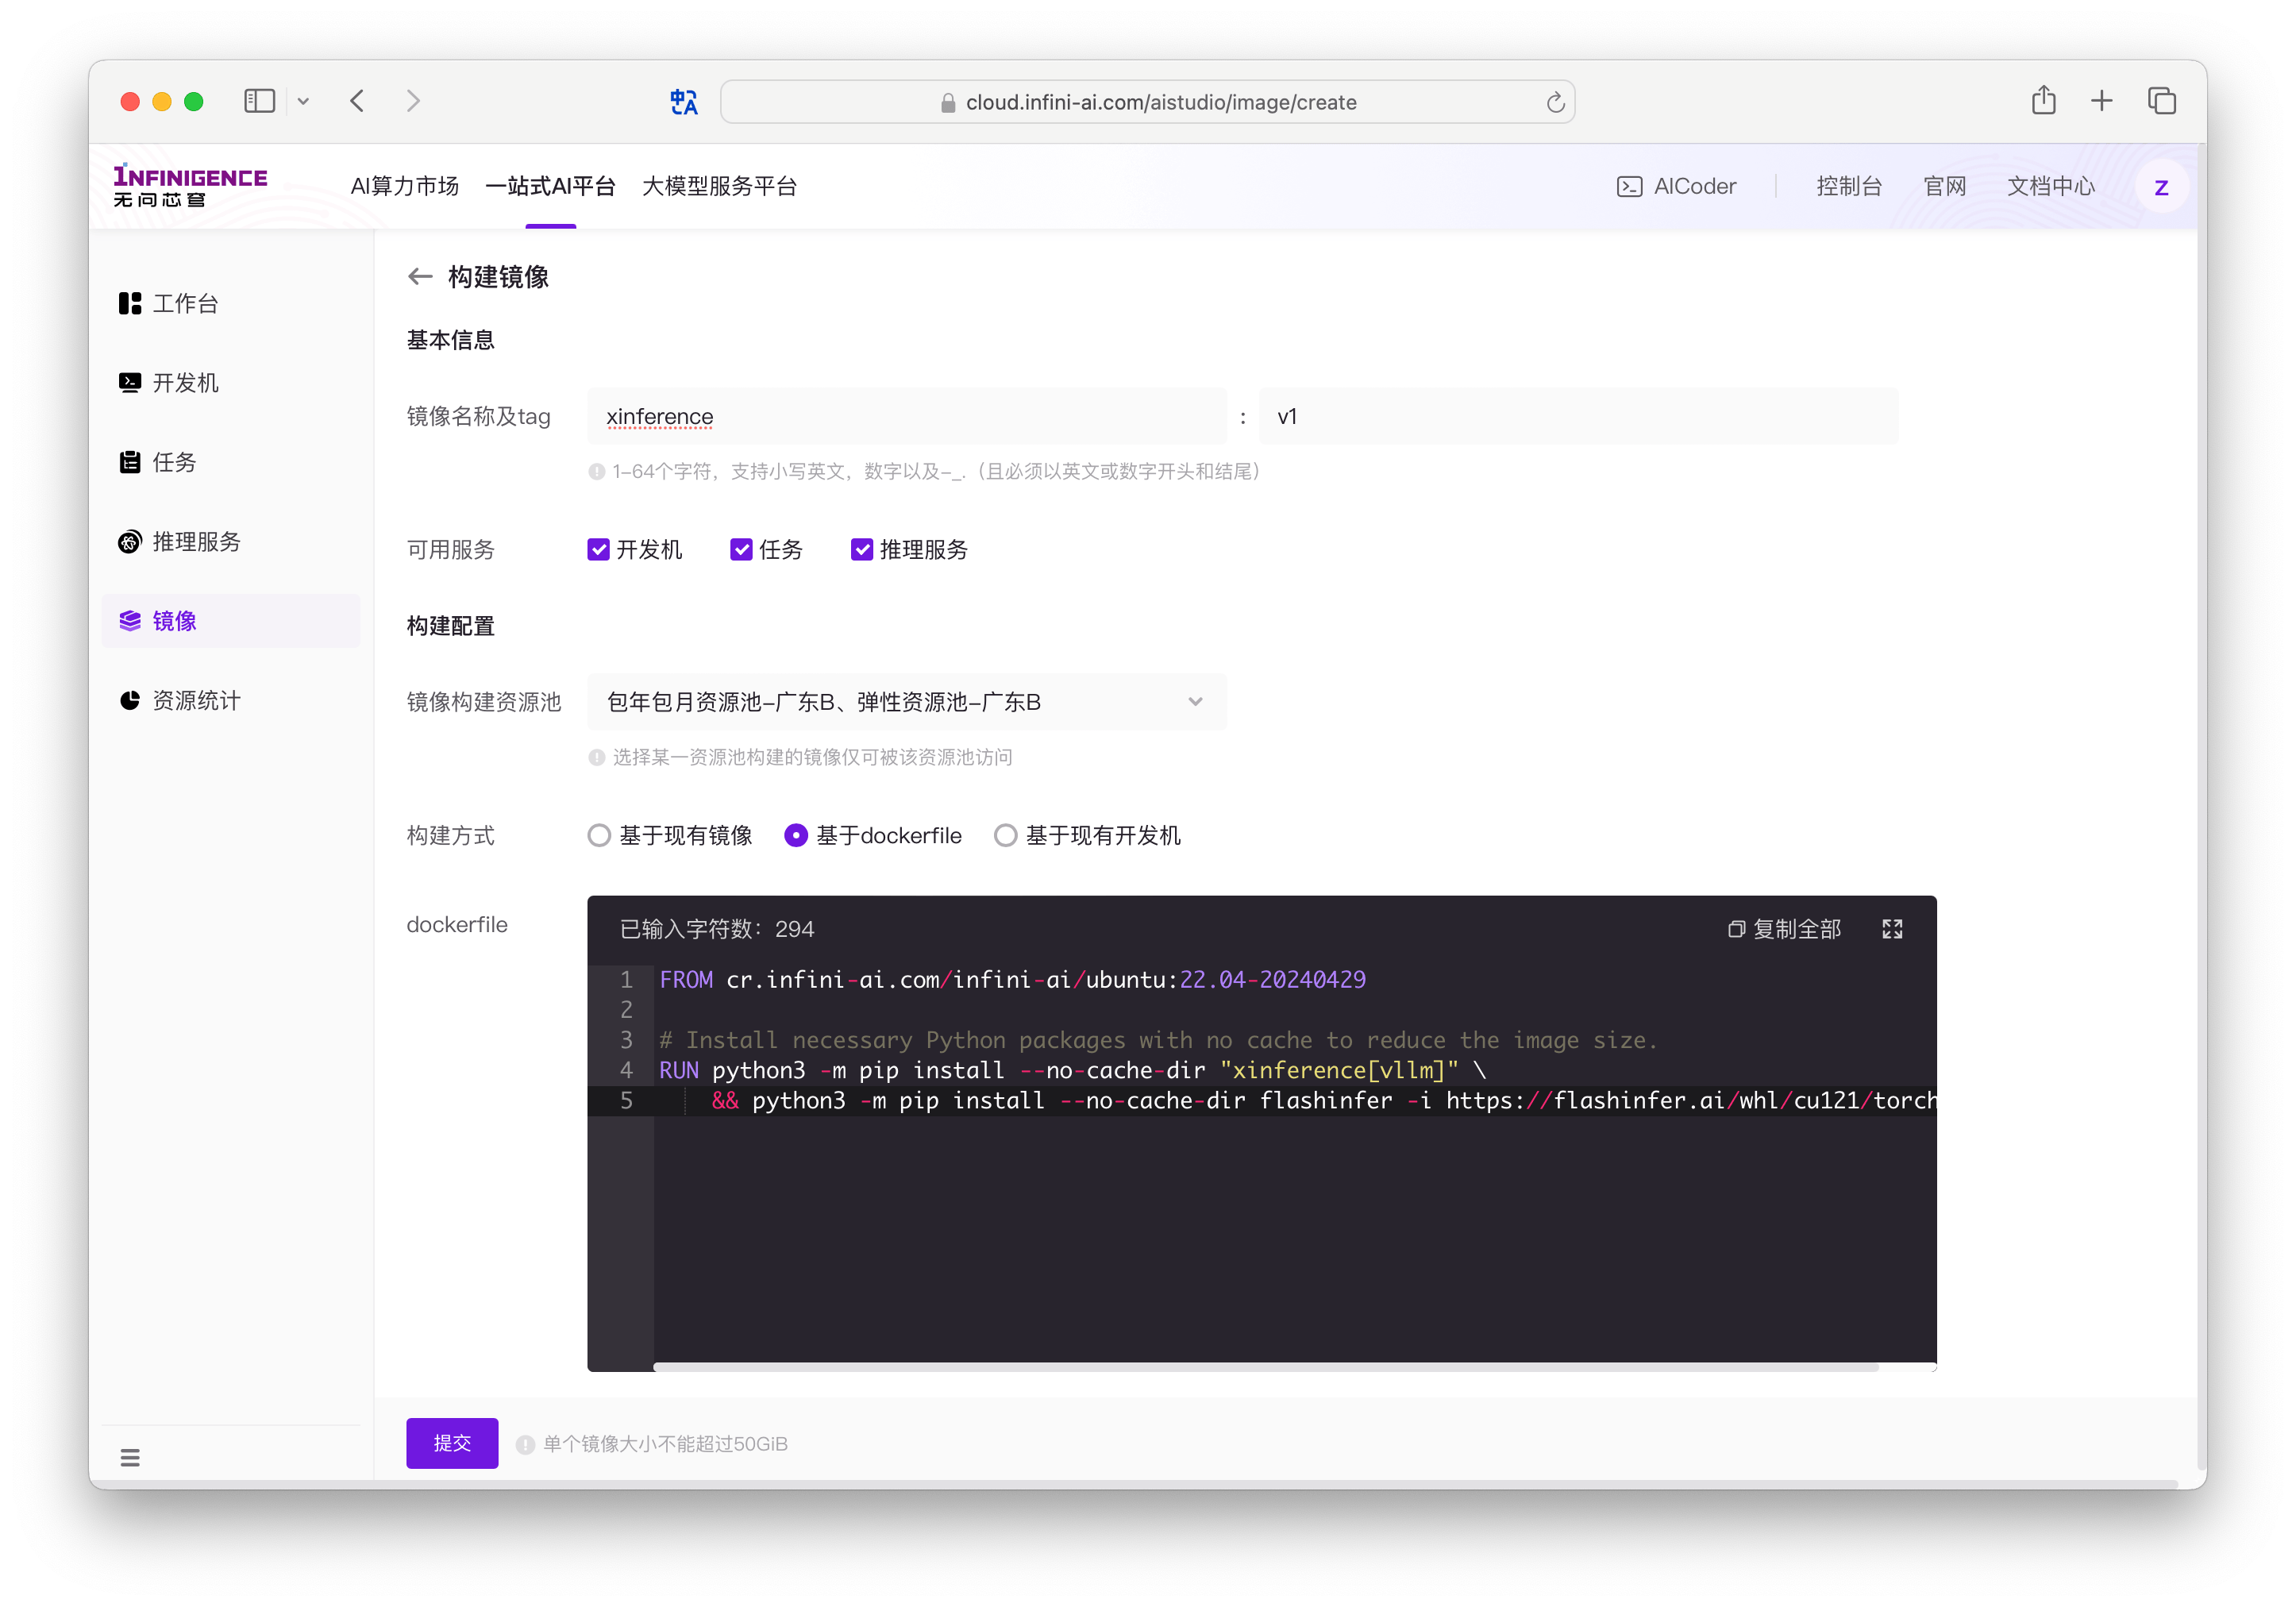The width and height of the screenshot is (2296, 1607).
Task: Select 基于dockerfile radio button
Action: pos(796,835)
